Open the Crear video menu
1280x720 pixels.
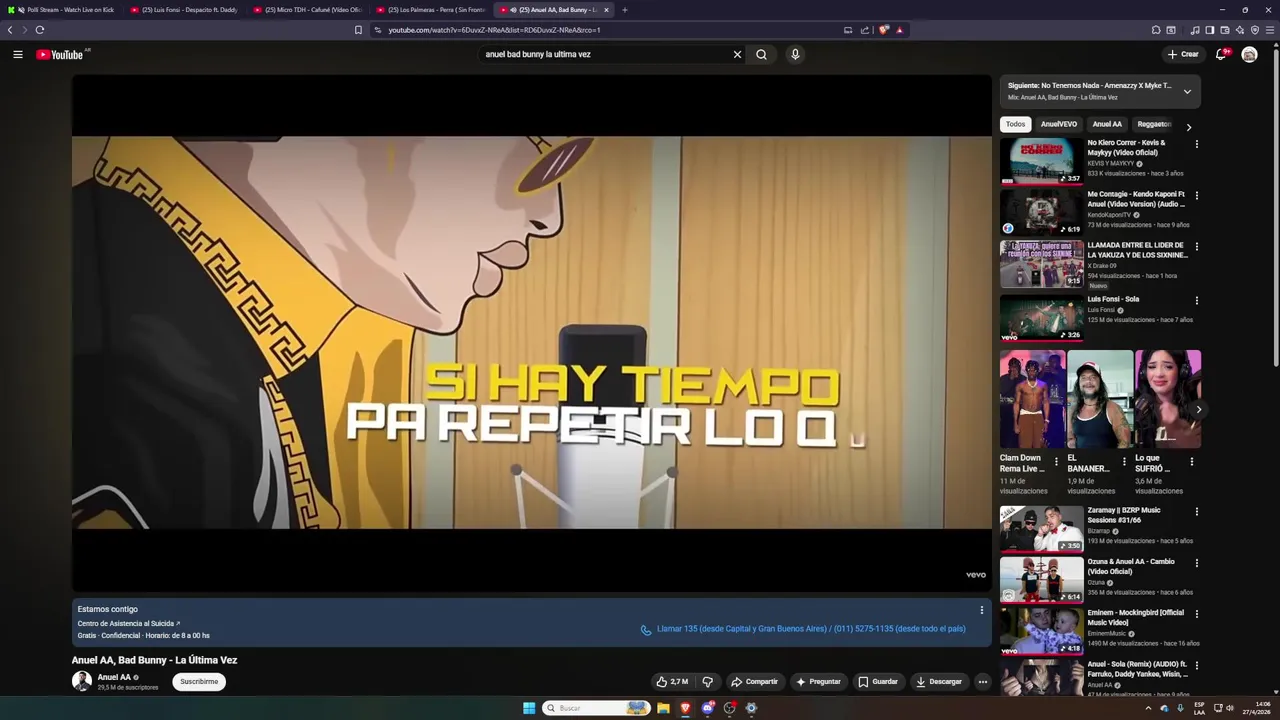tap(1182, 54)
